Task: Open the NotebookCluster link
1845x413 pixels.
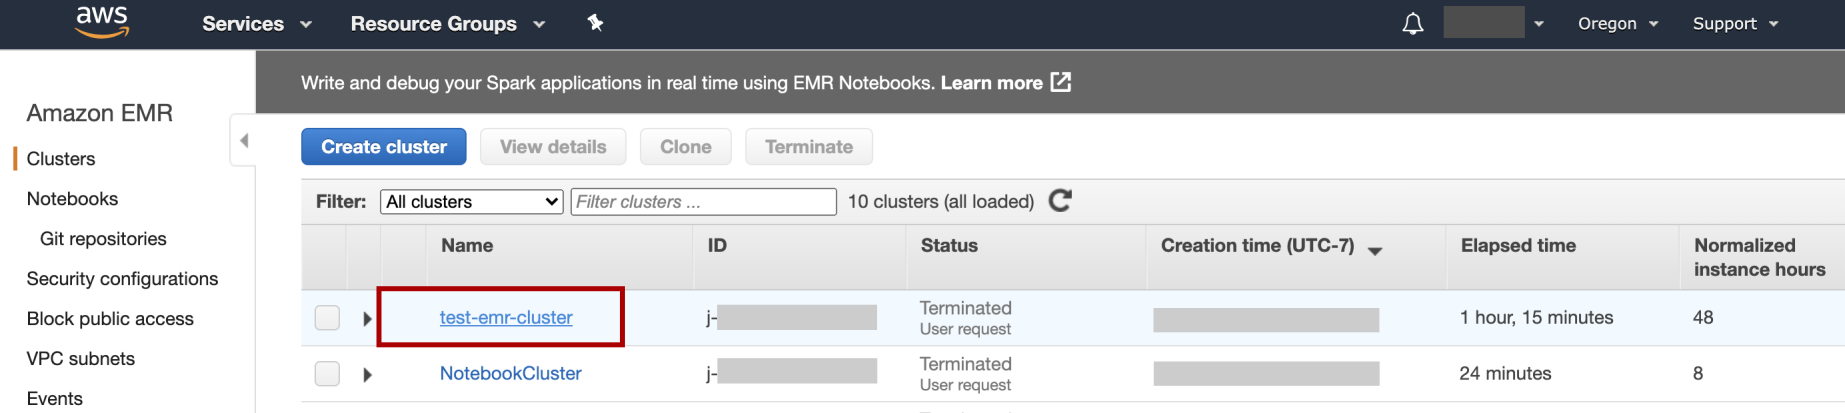Action: pos(510,374)
